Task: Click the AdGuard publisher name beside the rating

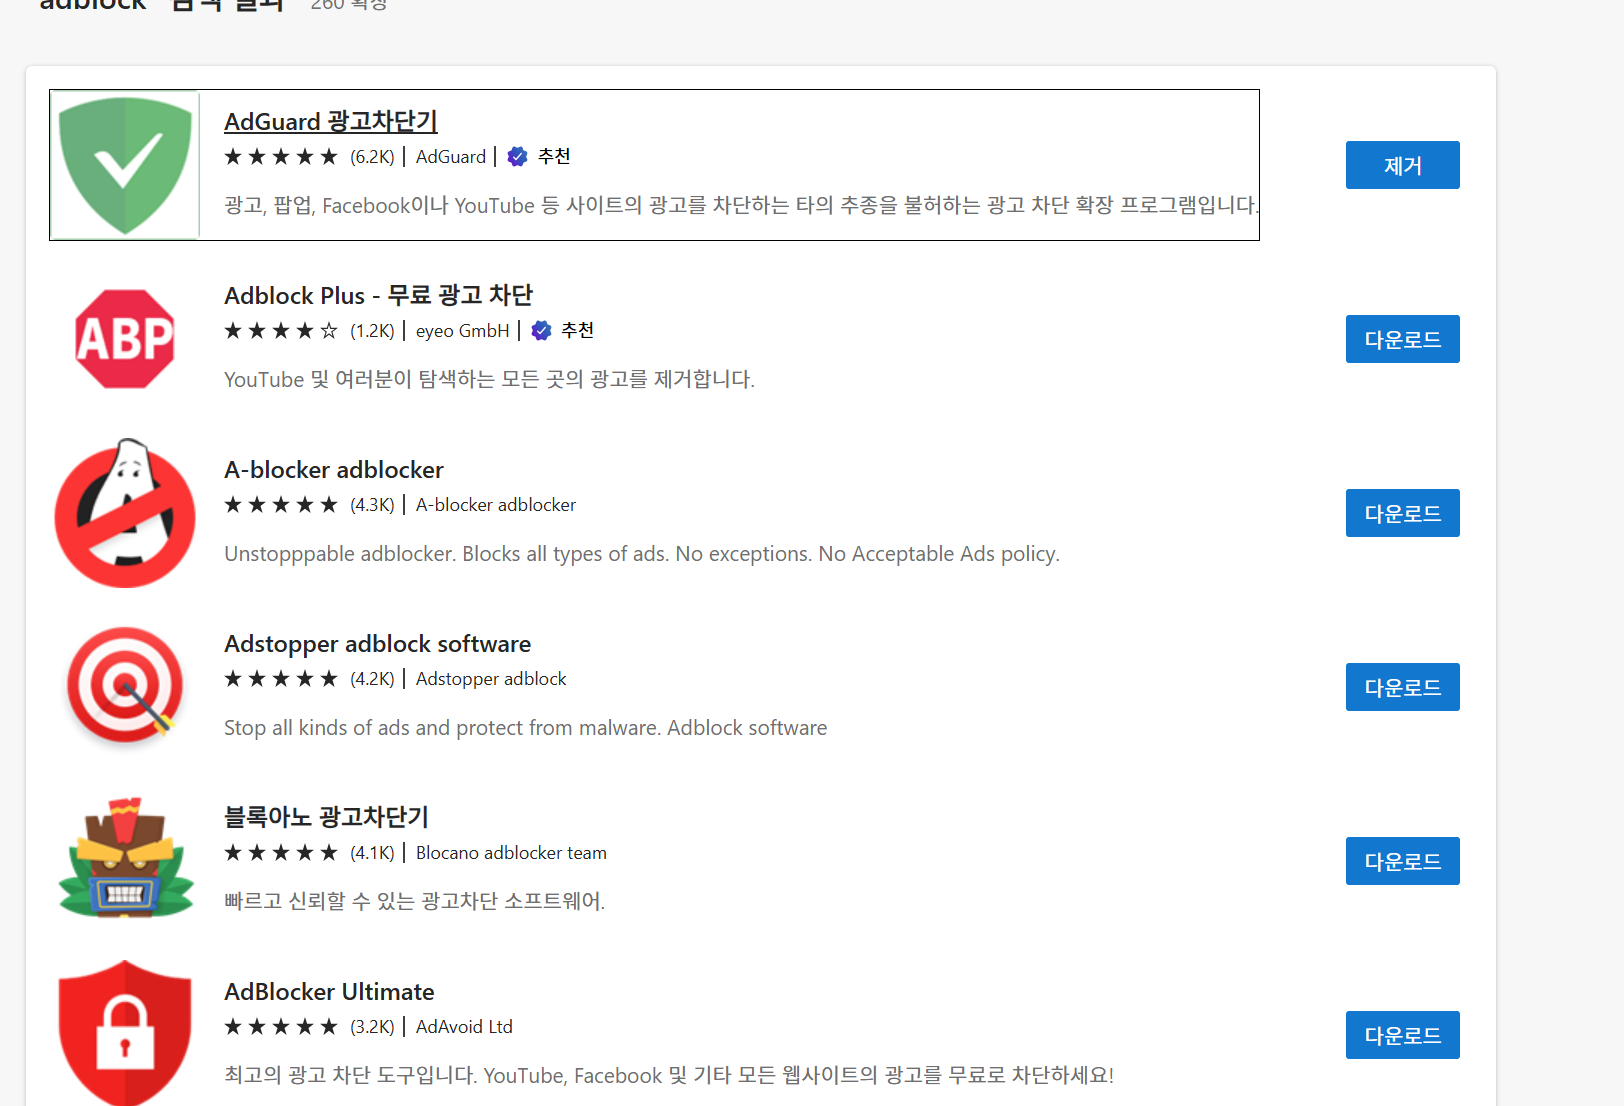Action: pos(451,157)
